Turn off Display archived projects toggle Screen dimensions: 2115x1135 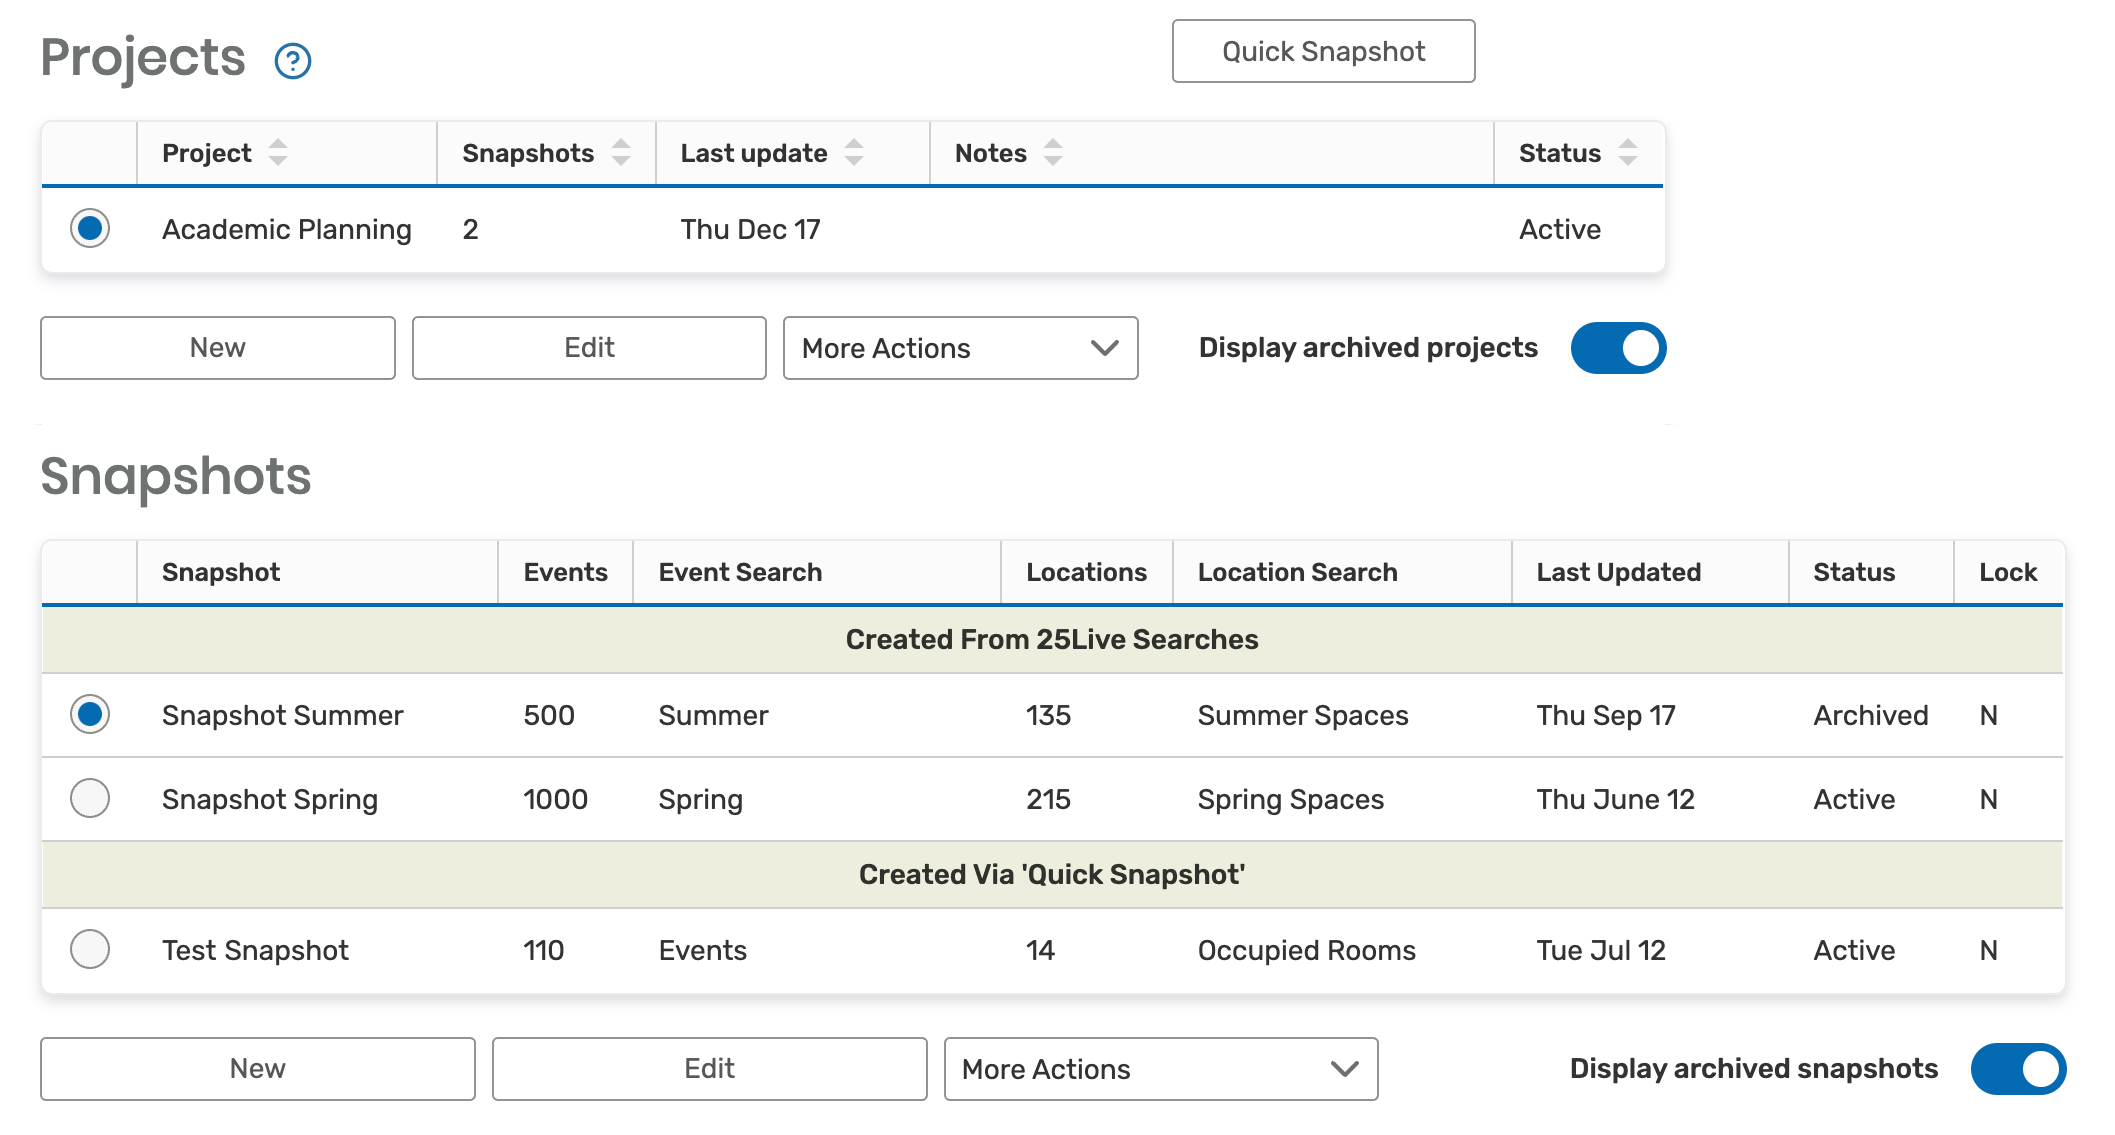1618,348
